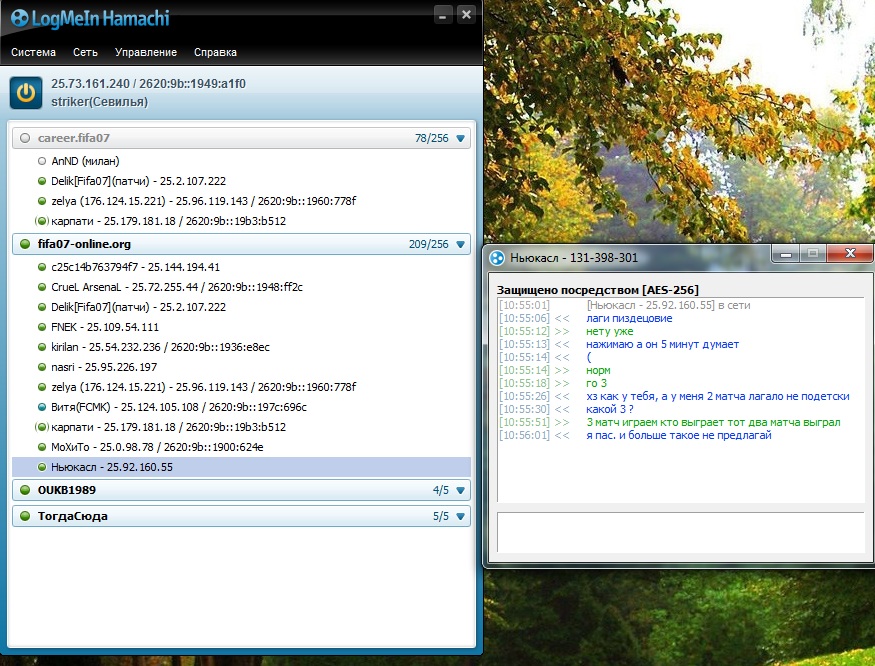
Task: Open dropdown arrow for ТогдаСюда network
Action: pyautogui.click(x=460, y=516)
